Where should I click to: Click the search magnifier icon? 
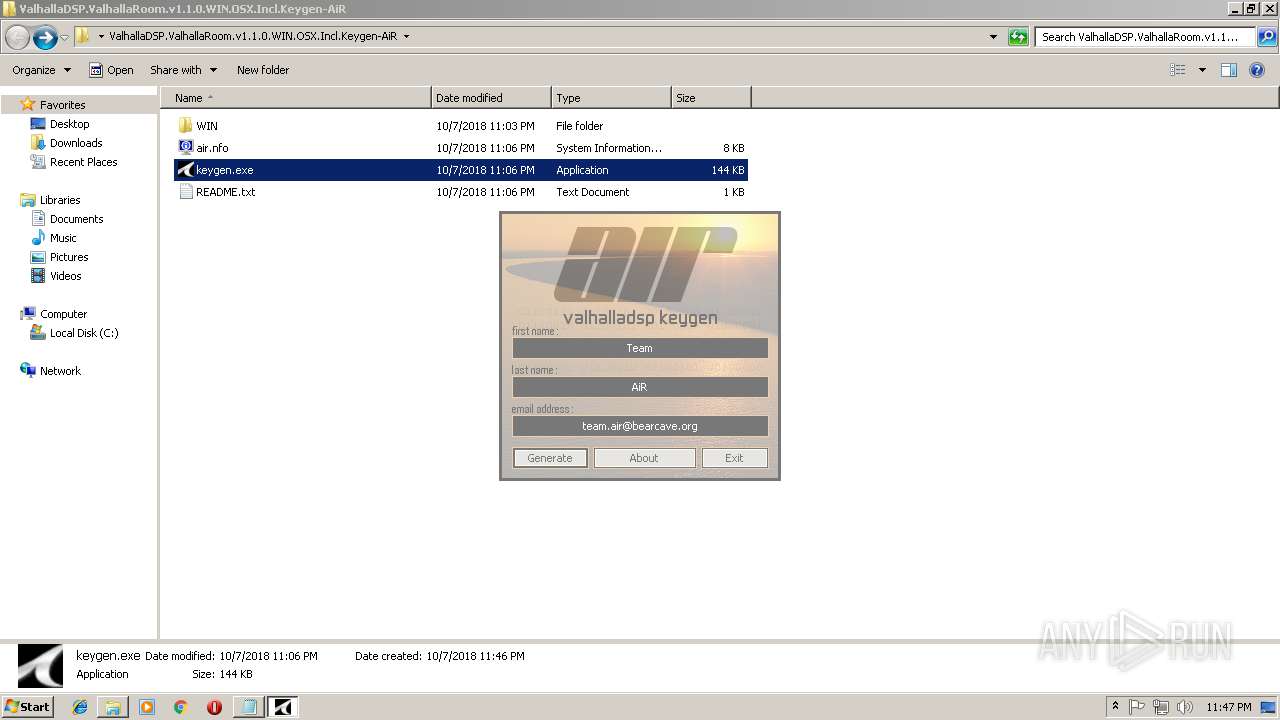click(x=1266, y=37)
